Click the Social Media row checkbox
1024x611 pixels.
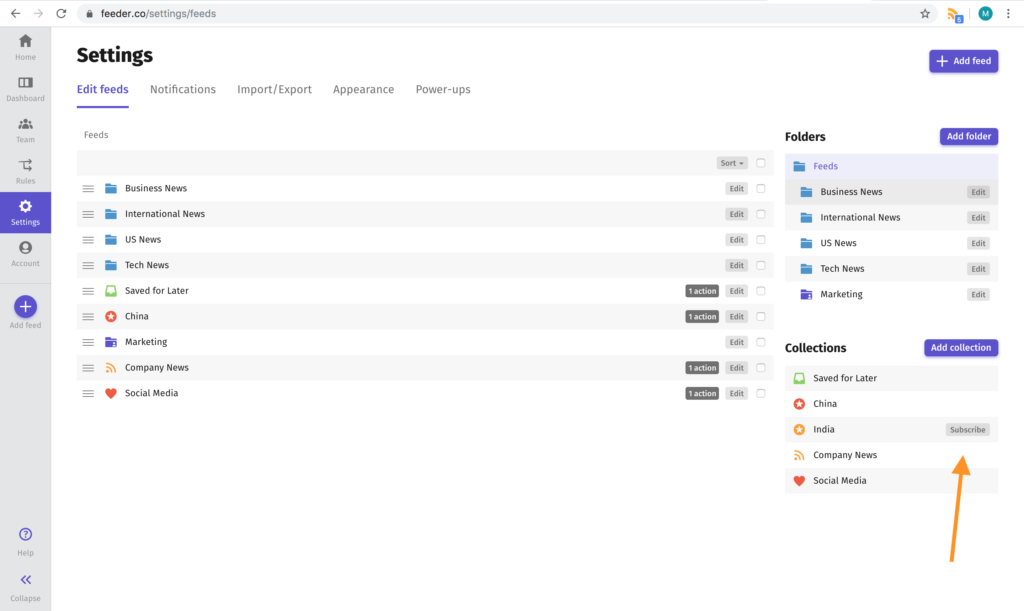pyautogui.click(x=761, y=393)
